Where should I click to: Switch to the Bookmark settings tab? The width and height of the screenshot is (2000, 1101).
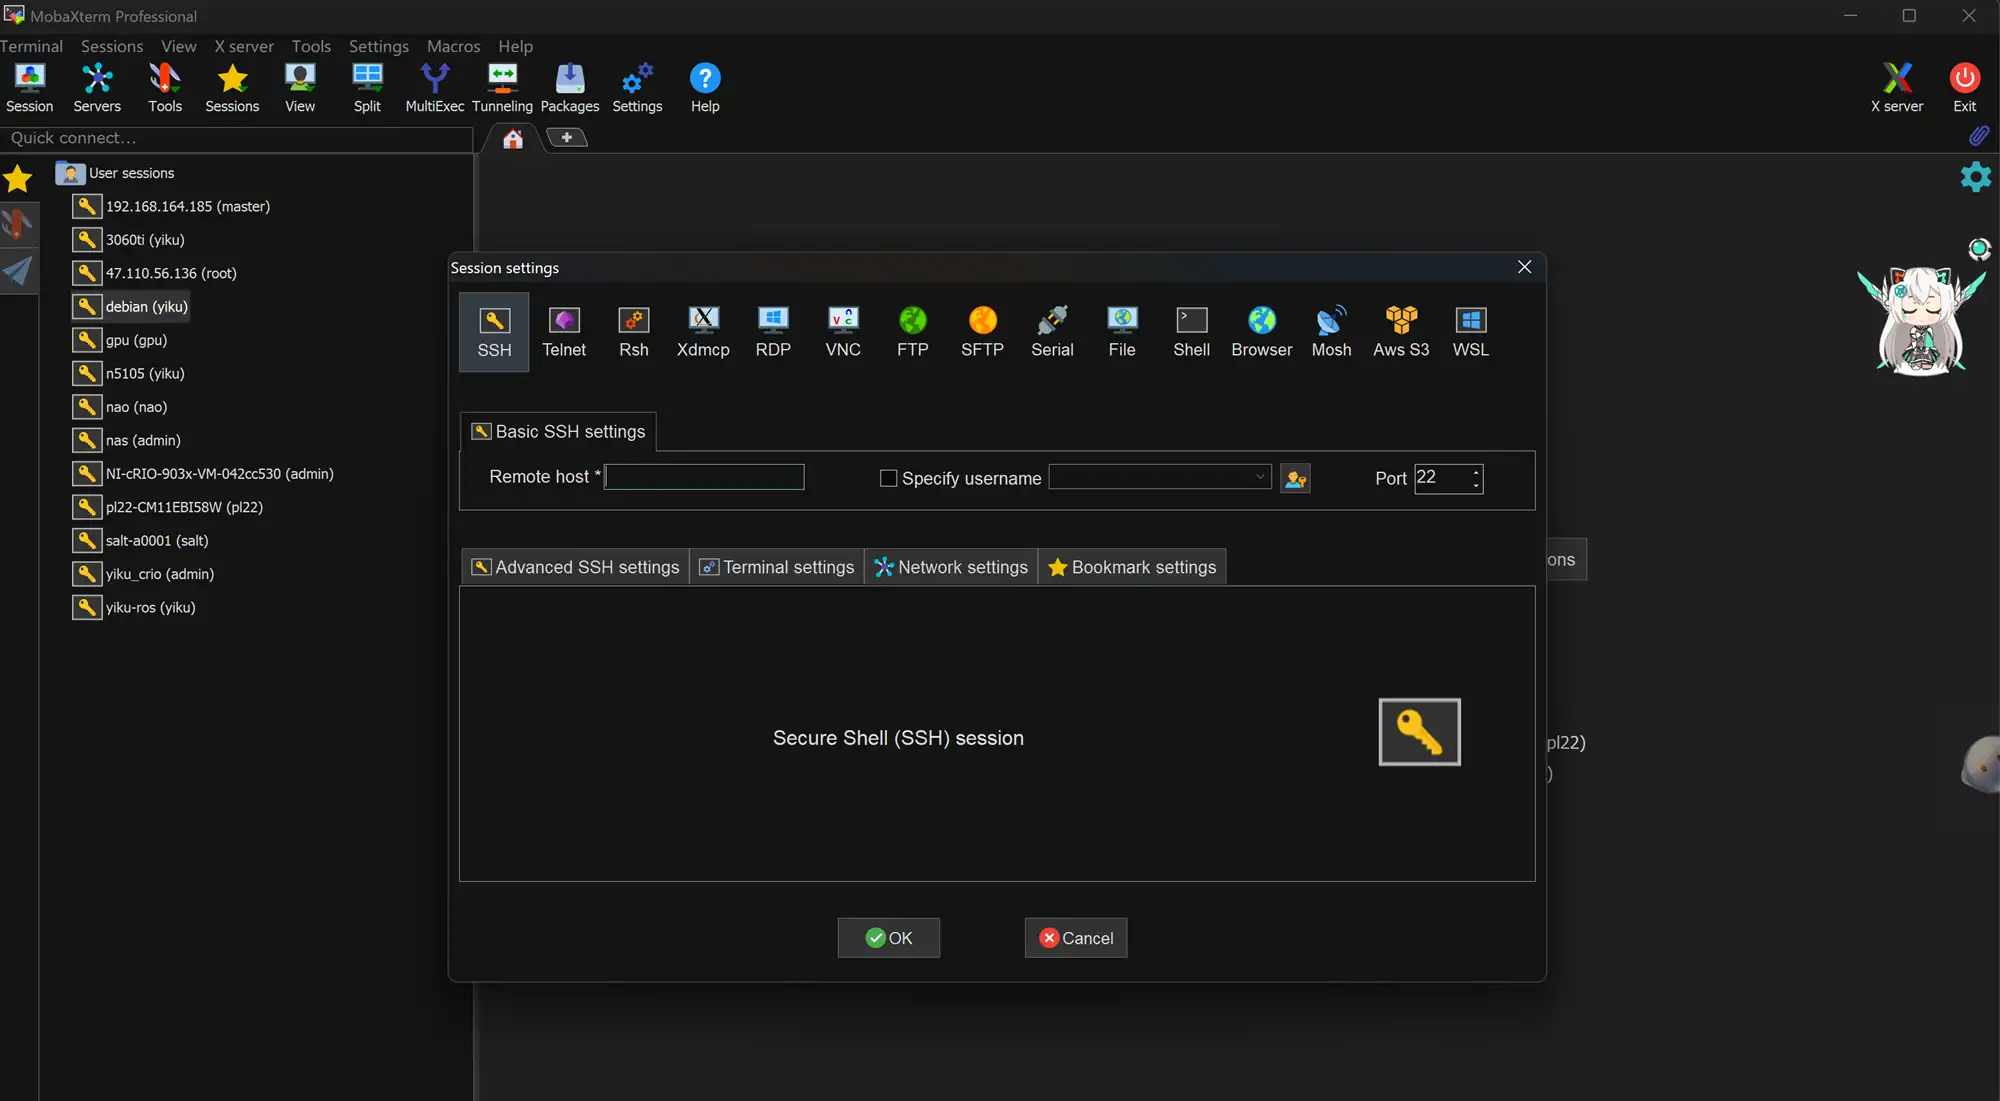[1132, 567]
